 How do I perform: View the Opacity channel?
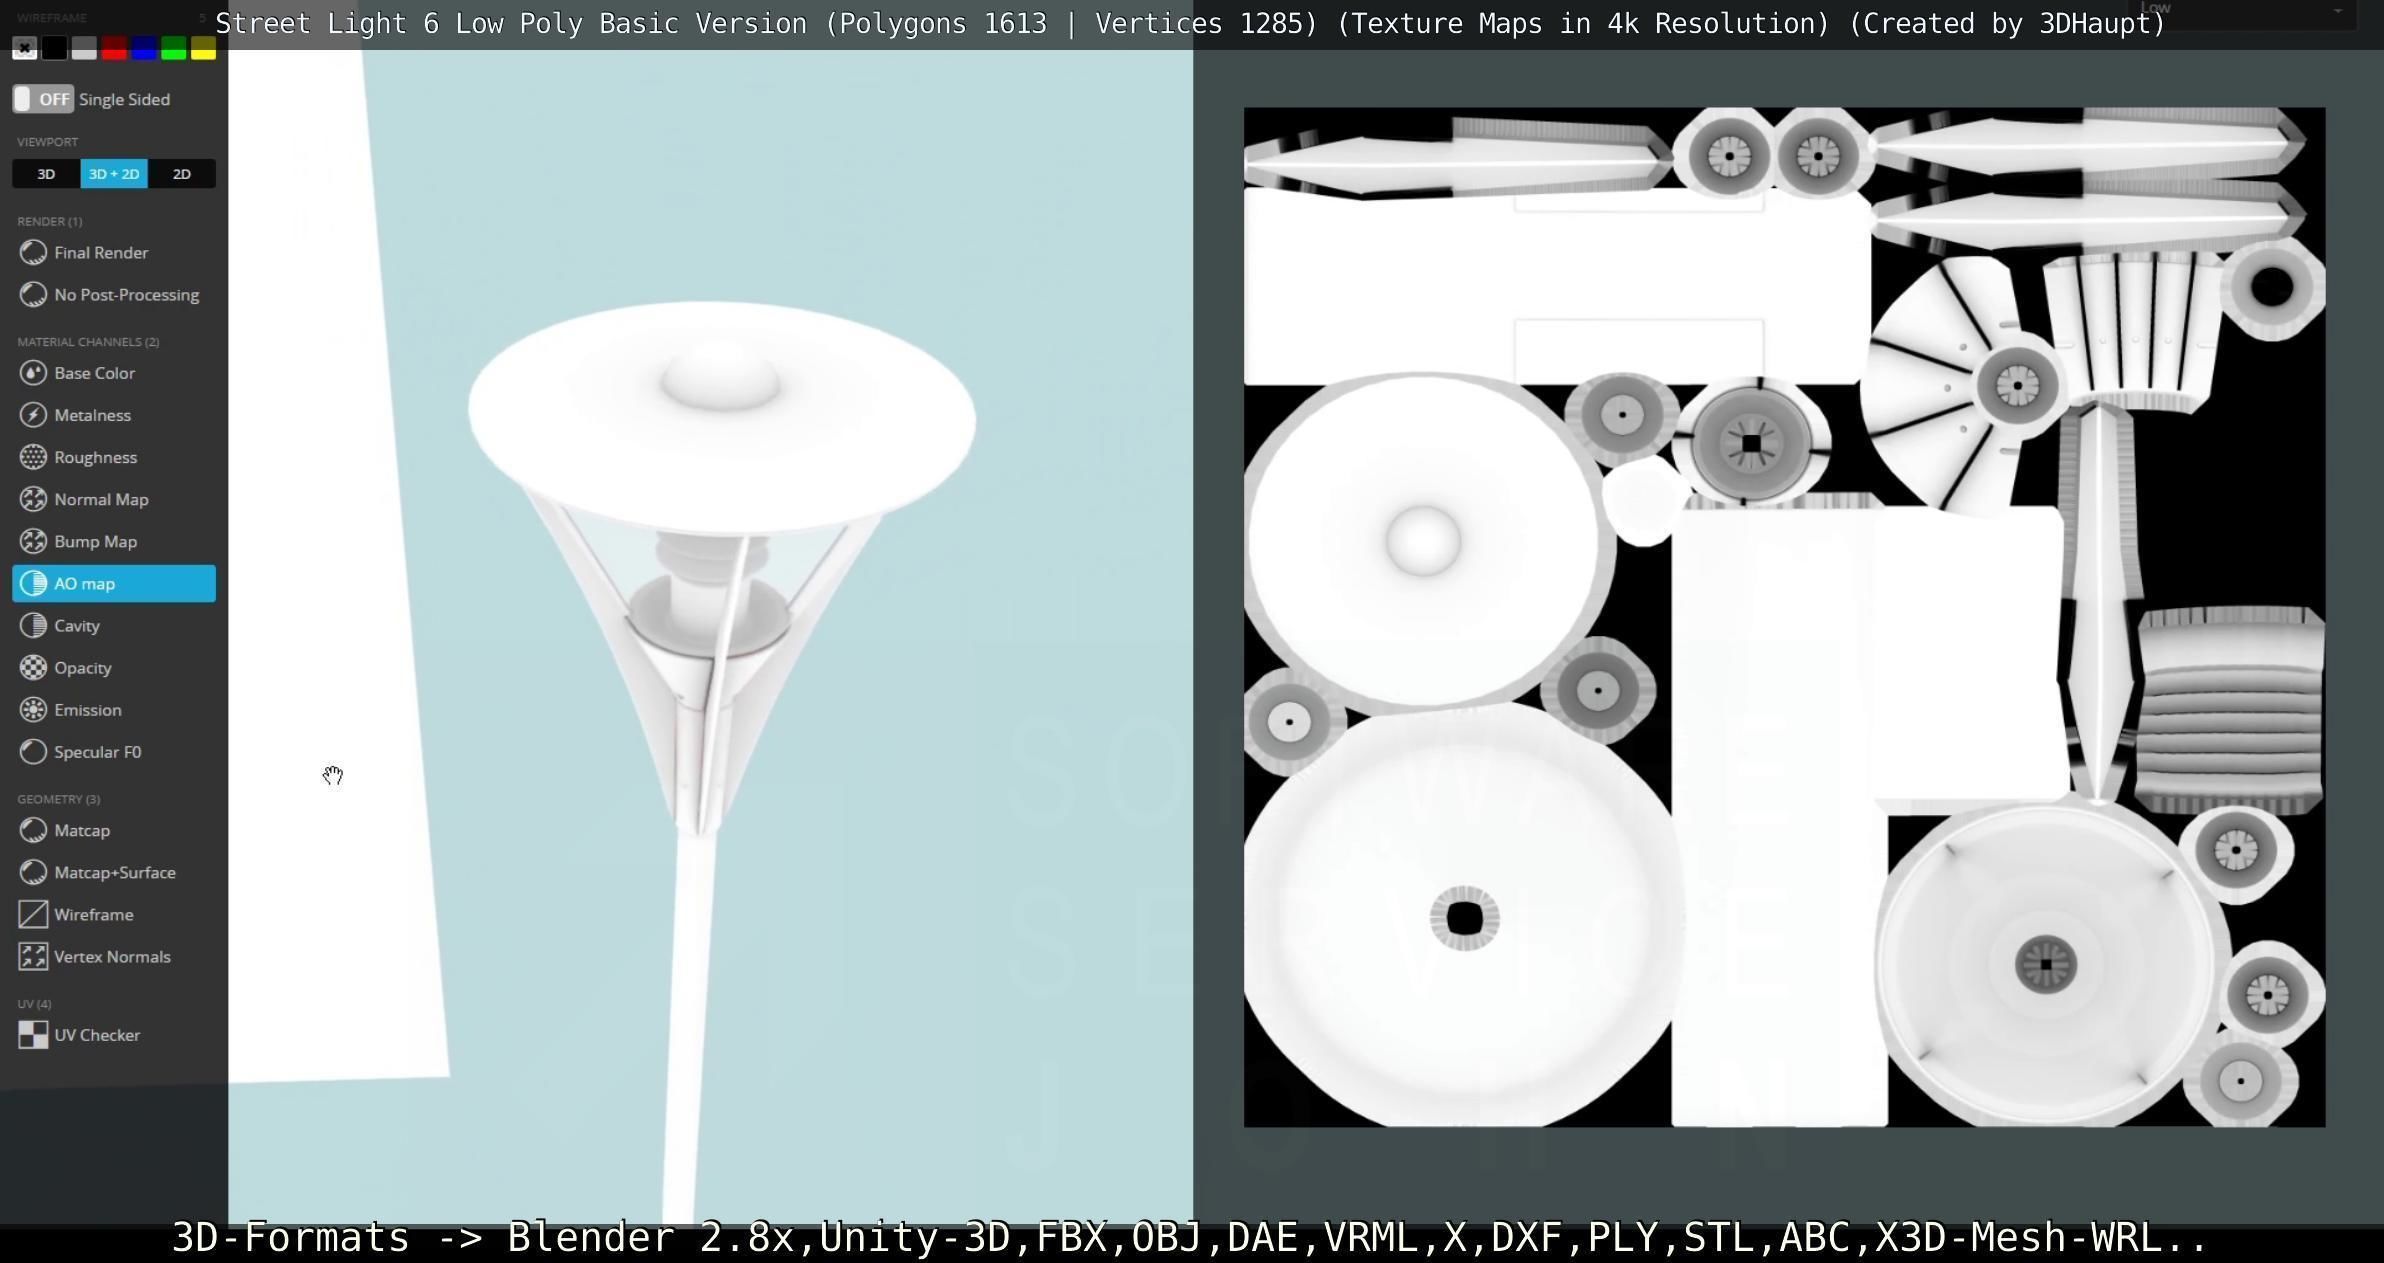click(x=114, y=668)
